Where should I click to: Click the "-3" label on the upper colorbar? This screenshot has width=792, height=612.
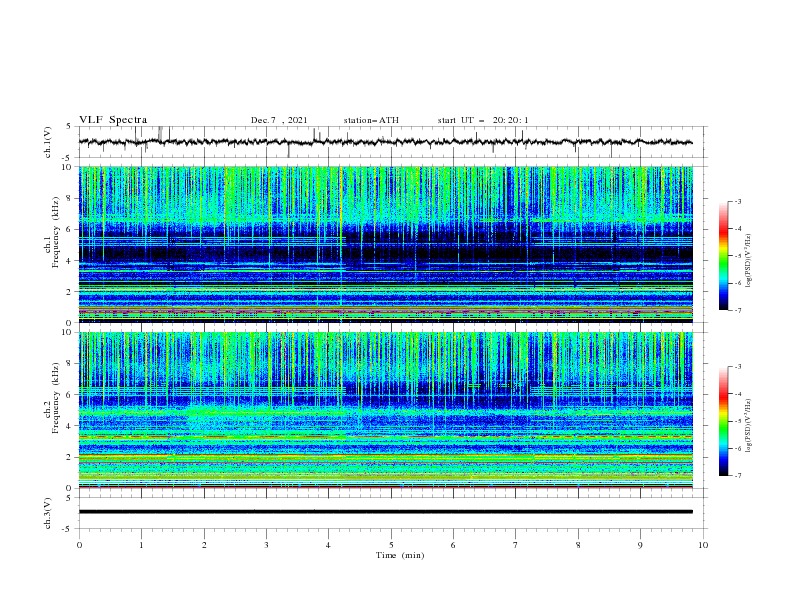[737, 201]
